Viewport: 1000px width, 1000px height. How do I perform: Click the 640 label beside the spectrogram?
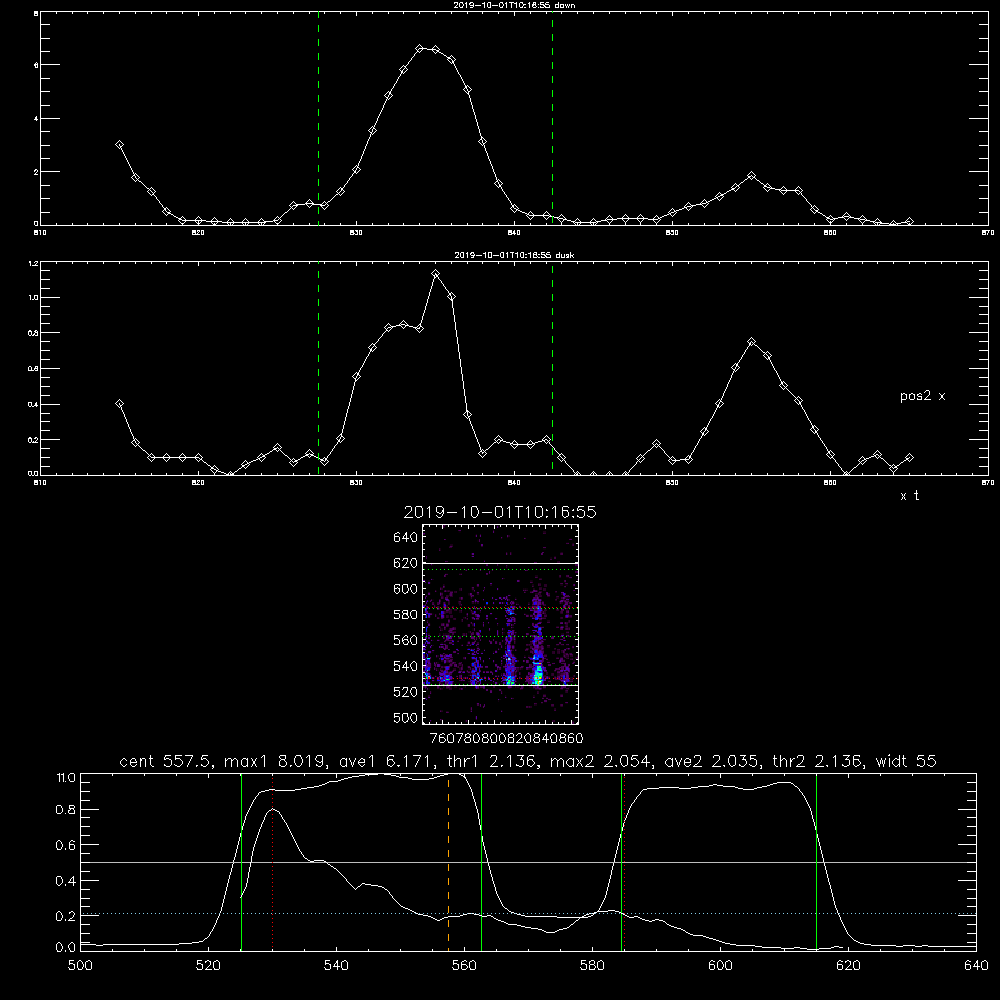pos(406,538)
